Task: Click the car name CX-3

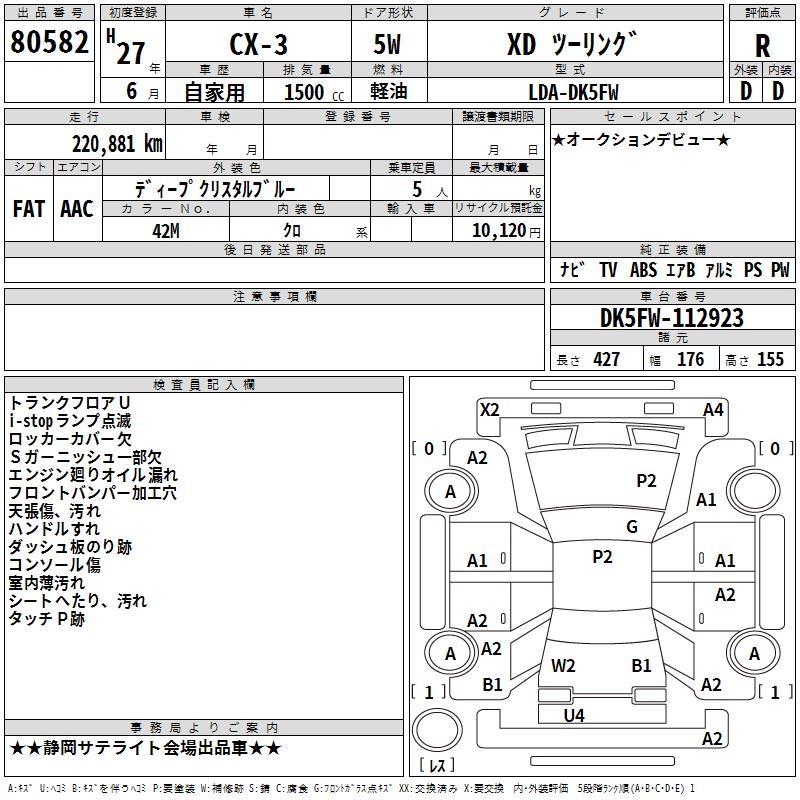Action: (x=259, y=44)
